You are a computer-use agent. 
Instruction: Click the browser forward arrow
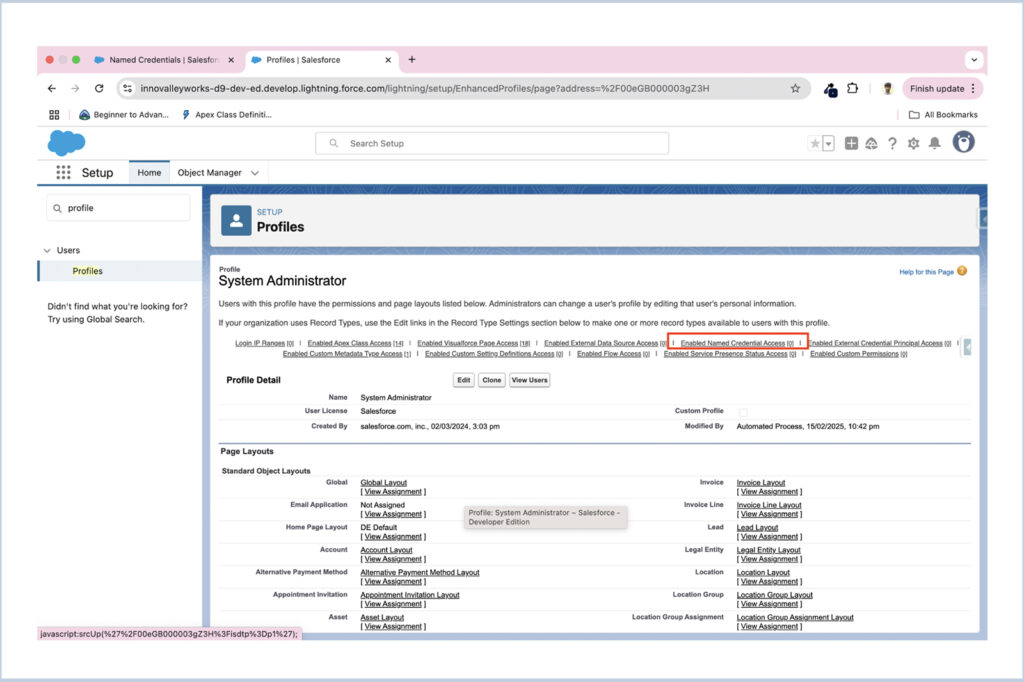(75, 88)
